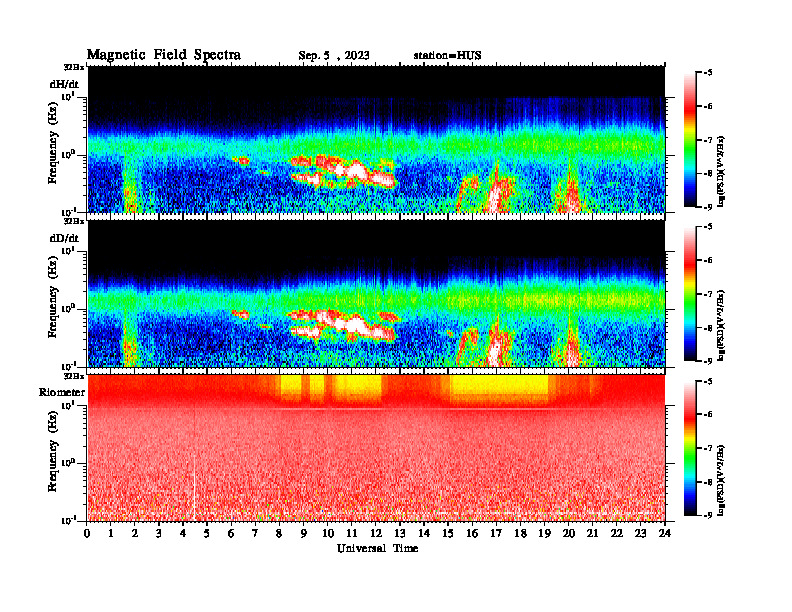Click hour tick label "20" on time axis
This screenshot has height=612, width=792.
568,533
